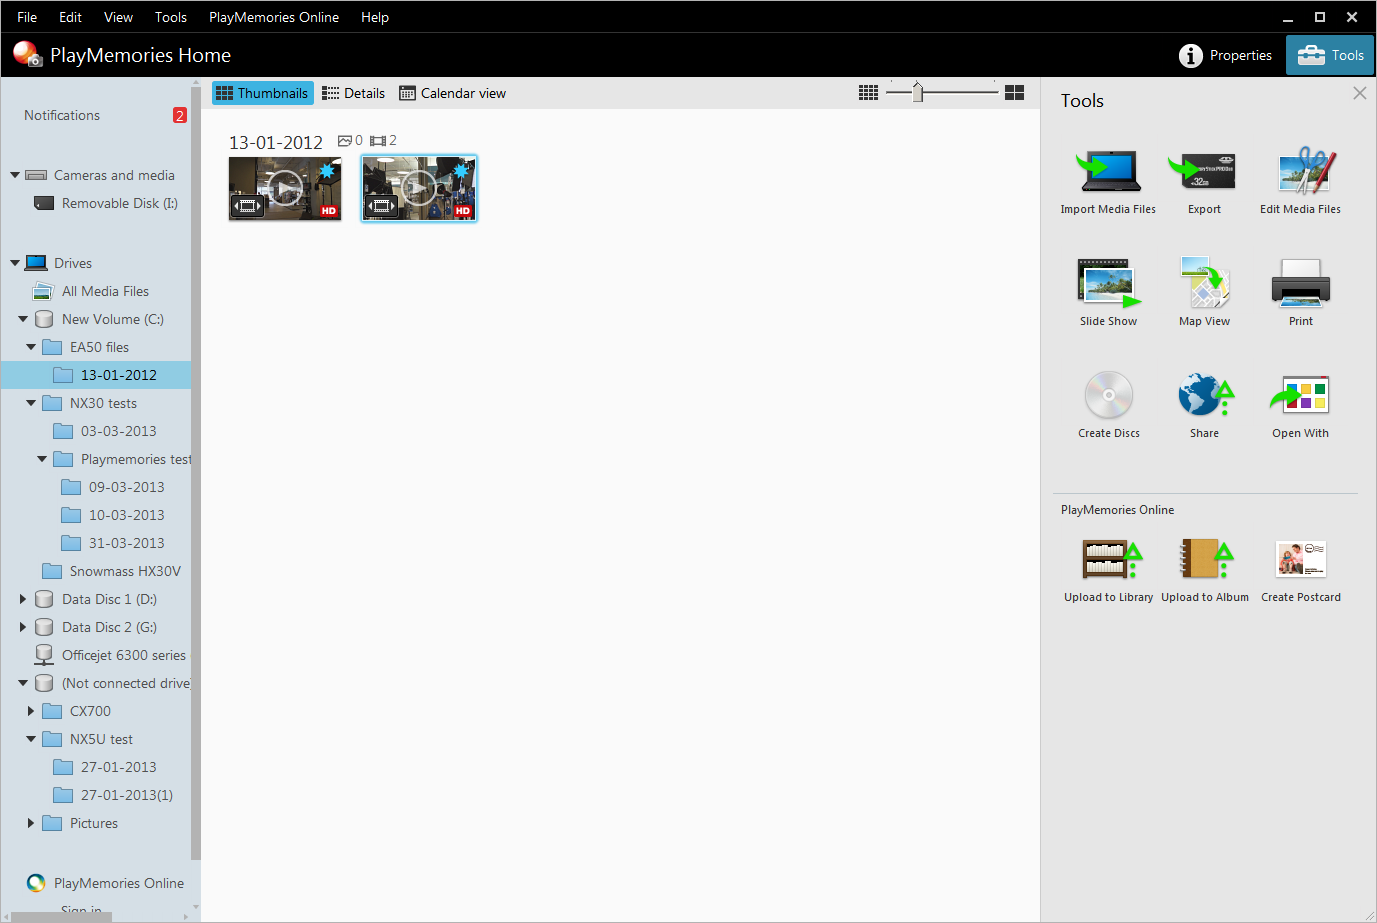This screenshot has height=923, width=1377.
Task: Toggle the Tools panel button
Action: [1330, 55]
